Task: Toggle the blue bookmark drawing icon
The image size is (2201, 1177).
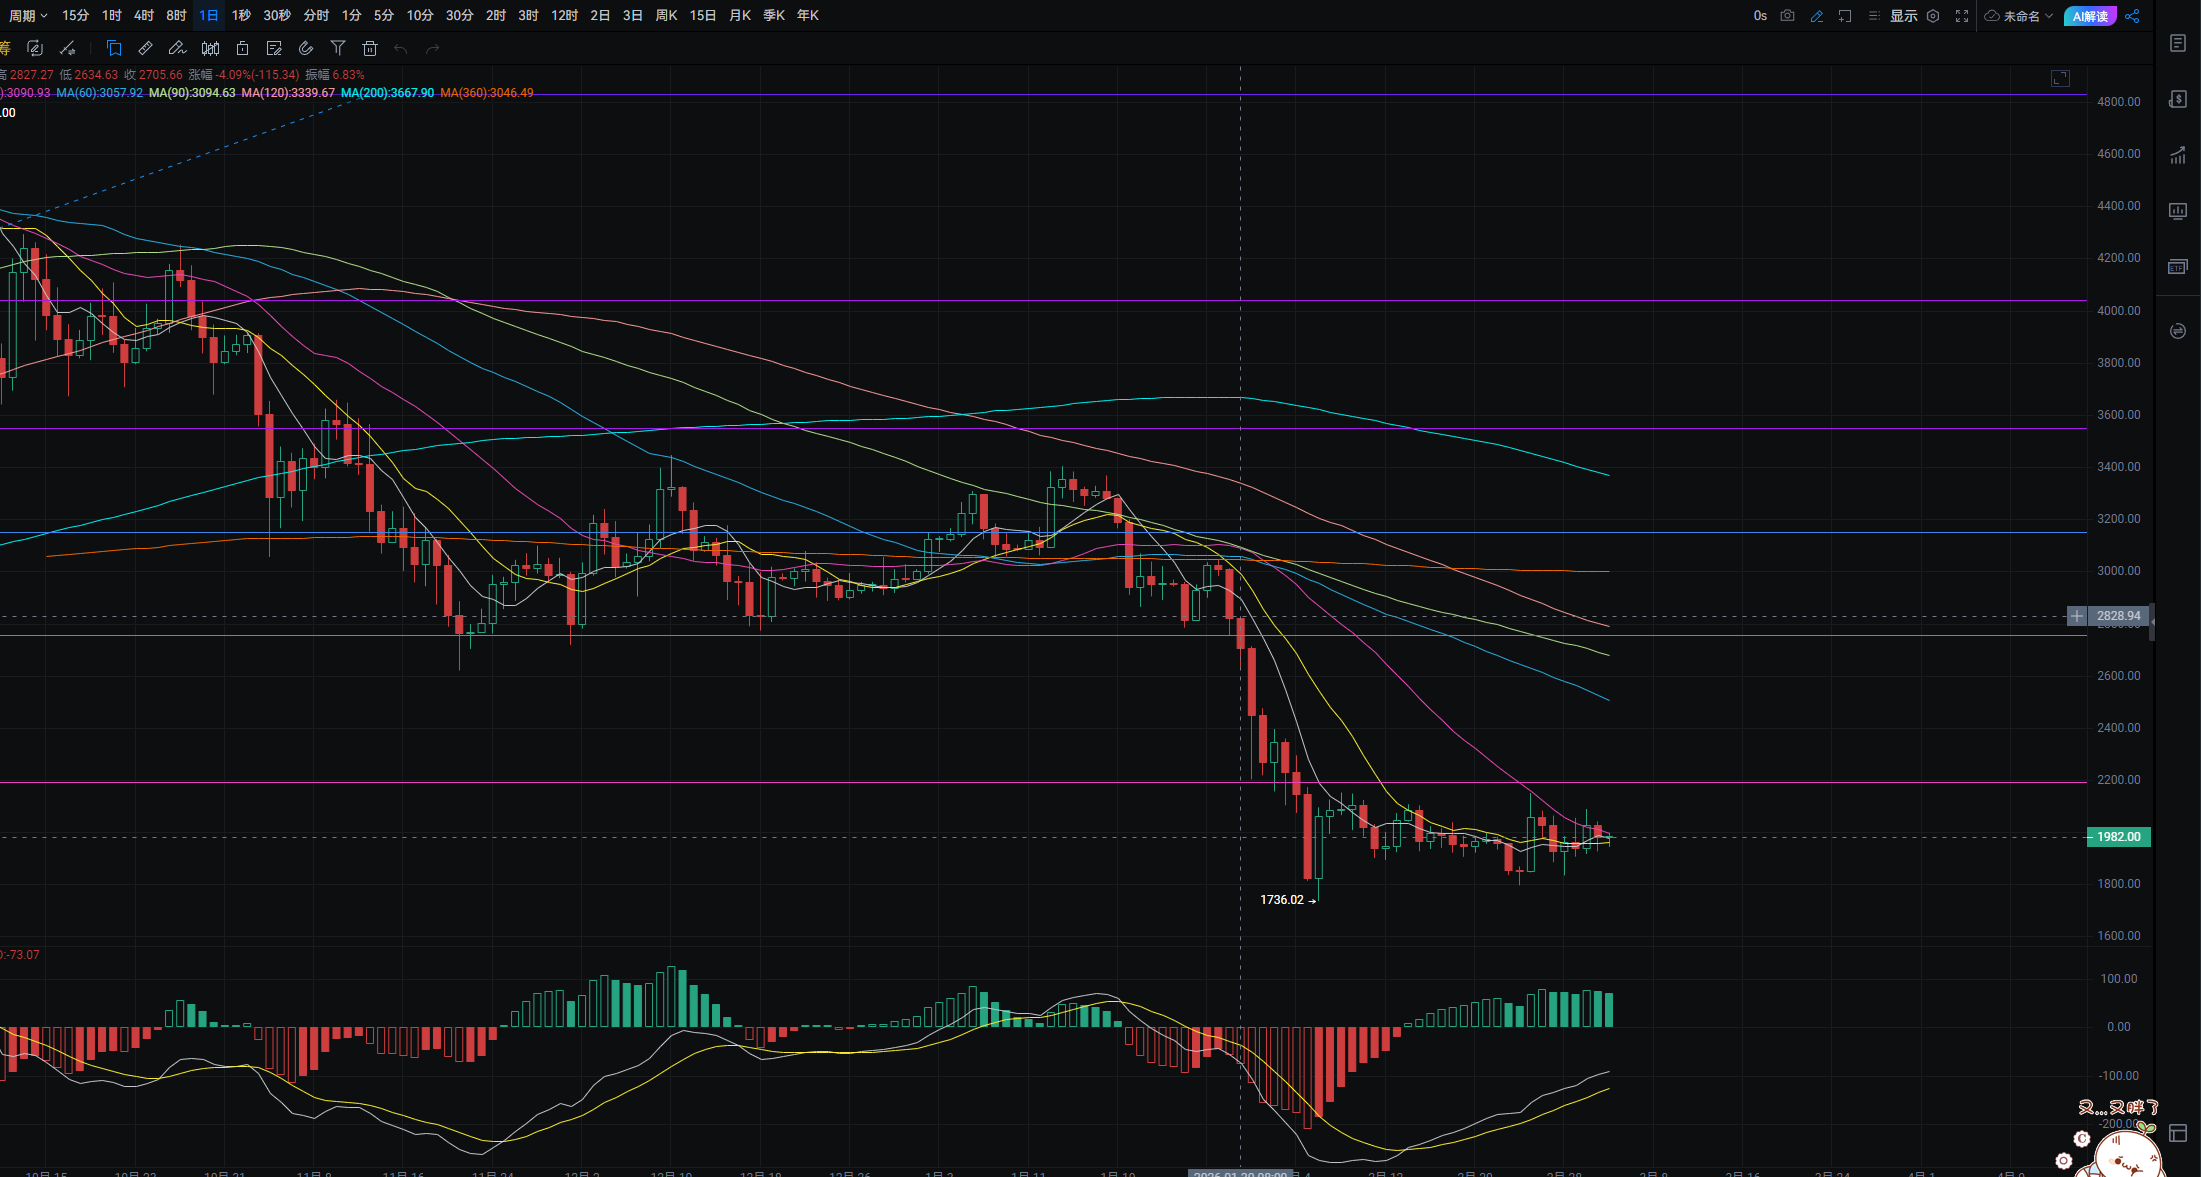Action: pos(114,48)
